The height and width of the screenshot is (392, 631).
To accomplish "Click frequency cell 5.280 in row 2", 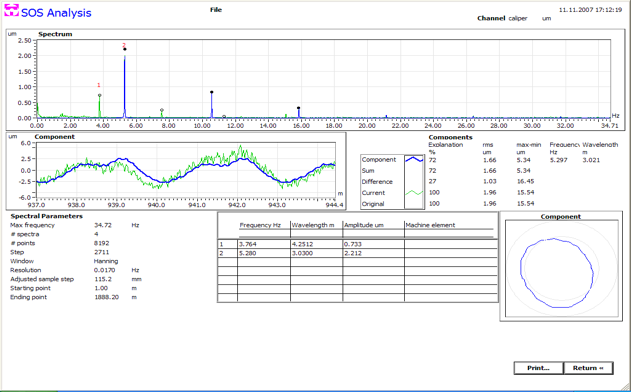I will point(264,253).
